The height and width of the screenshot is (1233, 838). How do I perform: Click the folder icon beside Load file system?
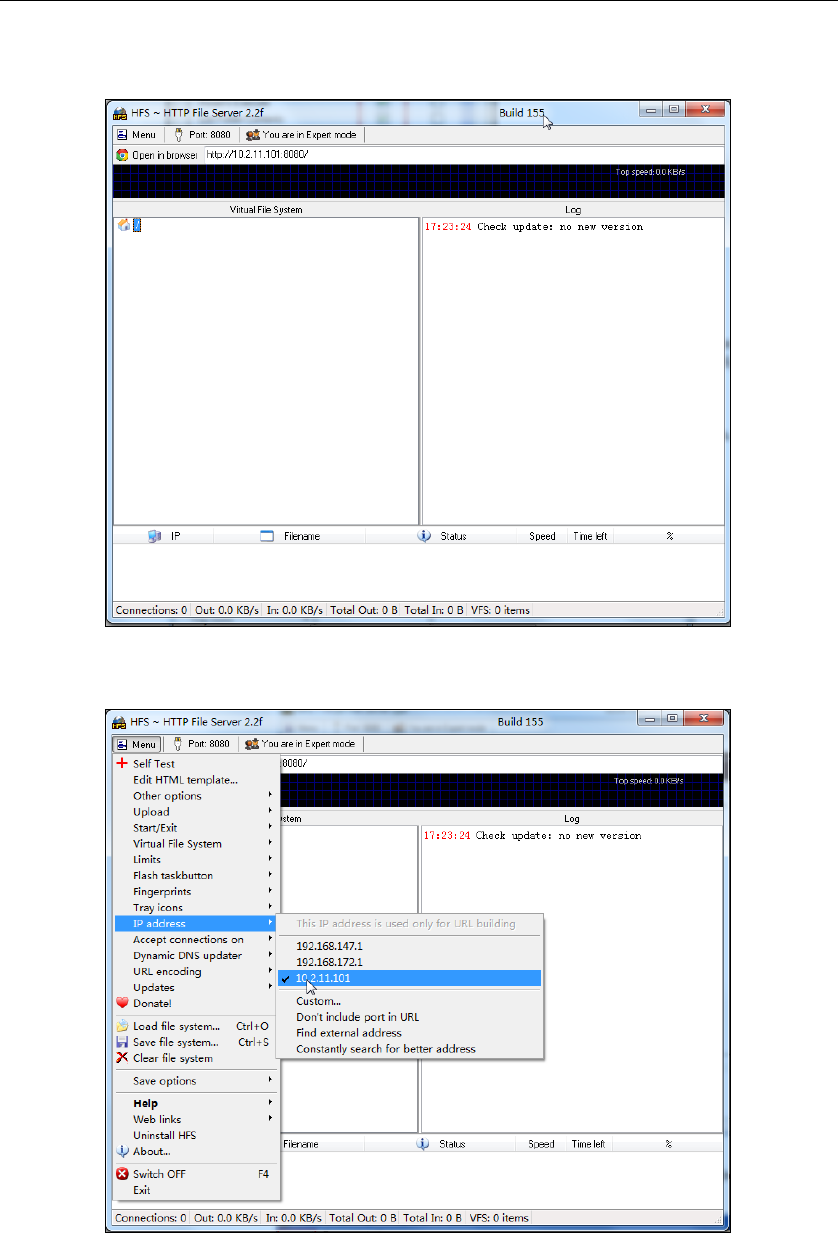click(x=122, y=1026)
